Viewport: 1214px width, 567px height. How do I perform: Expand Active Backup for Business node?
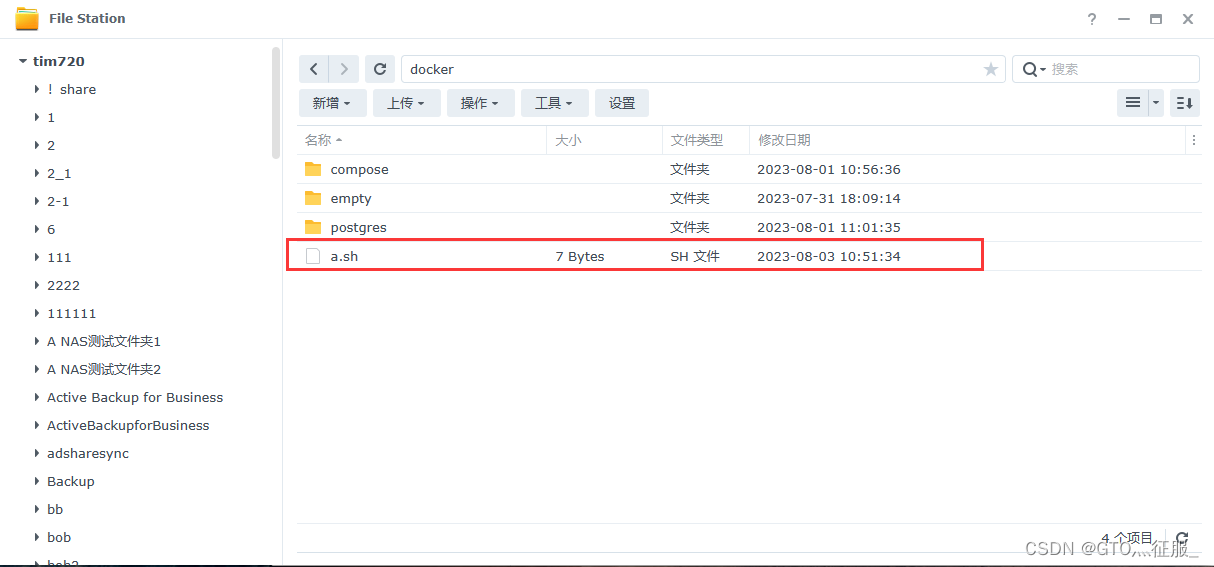click(x=37, y=397)
